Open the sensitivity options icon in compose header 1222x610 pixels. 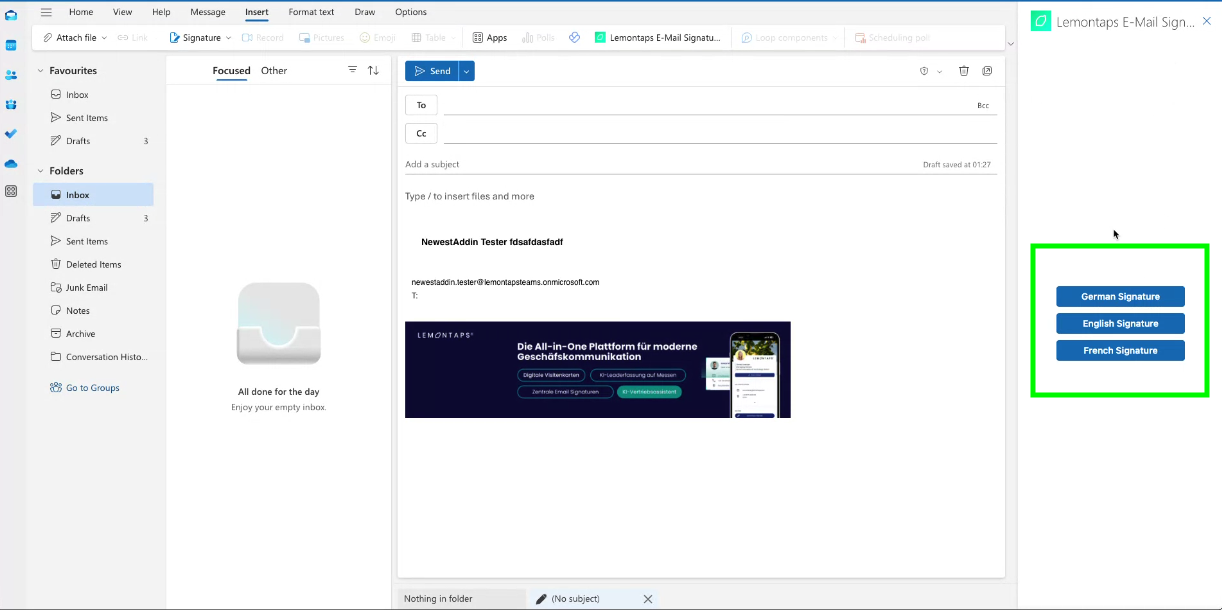point(924,71)
